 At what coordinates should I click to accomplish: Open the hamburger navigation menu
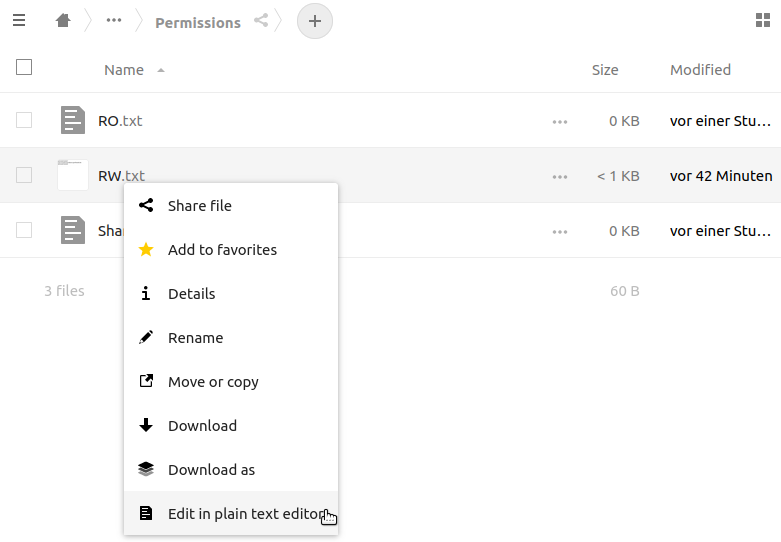tap(19, 20)
